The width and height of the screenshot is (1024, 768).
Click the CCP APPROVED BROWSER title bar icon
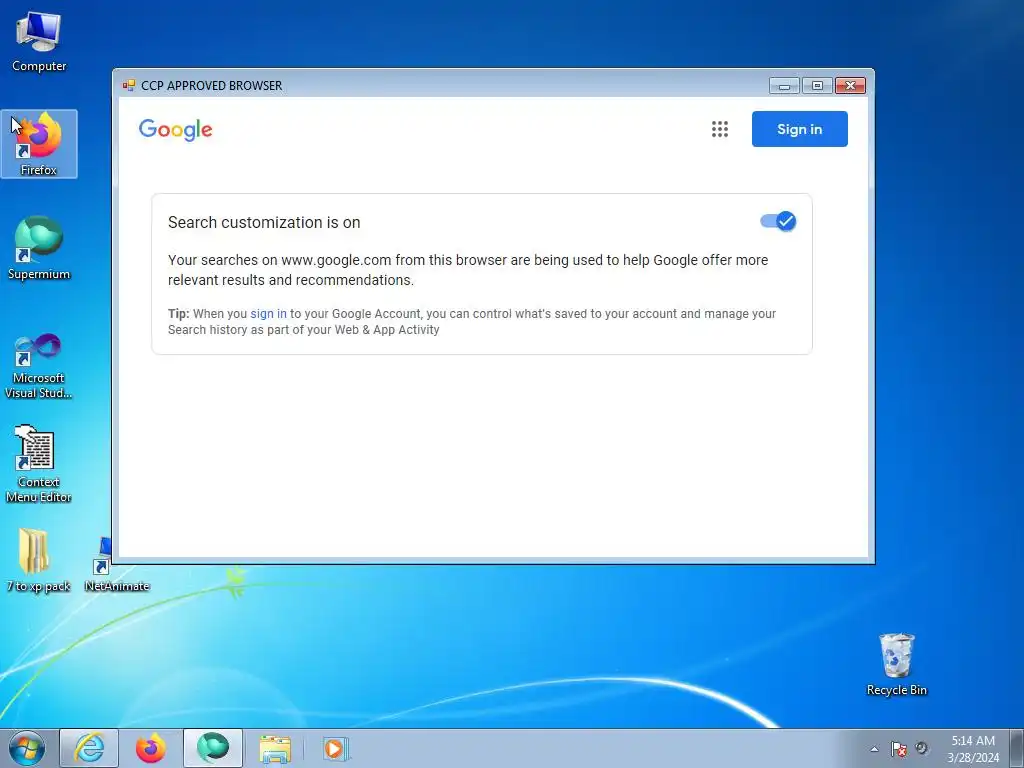pyautogui.click(x=129, y=86)
